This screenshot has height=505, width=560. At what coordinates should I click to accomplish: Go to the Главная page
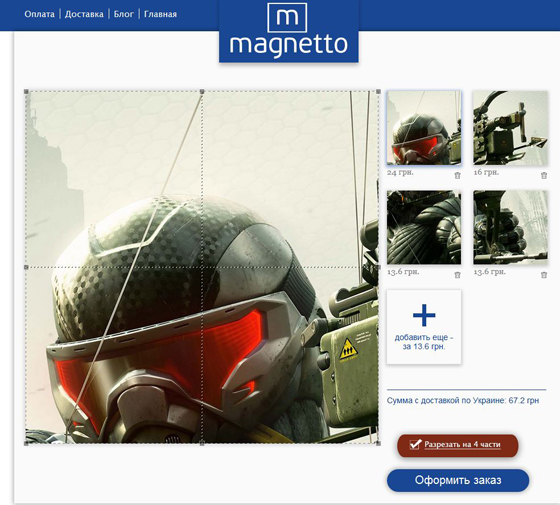pos(160,14)
